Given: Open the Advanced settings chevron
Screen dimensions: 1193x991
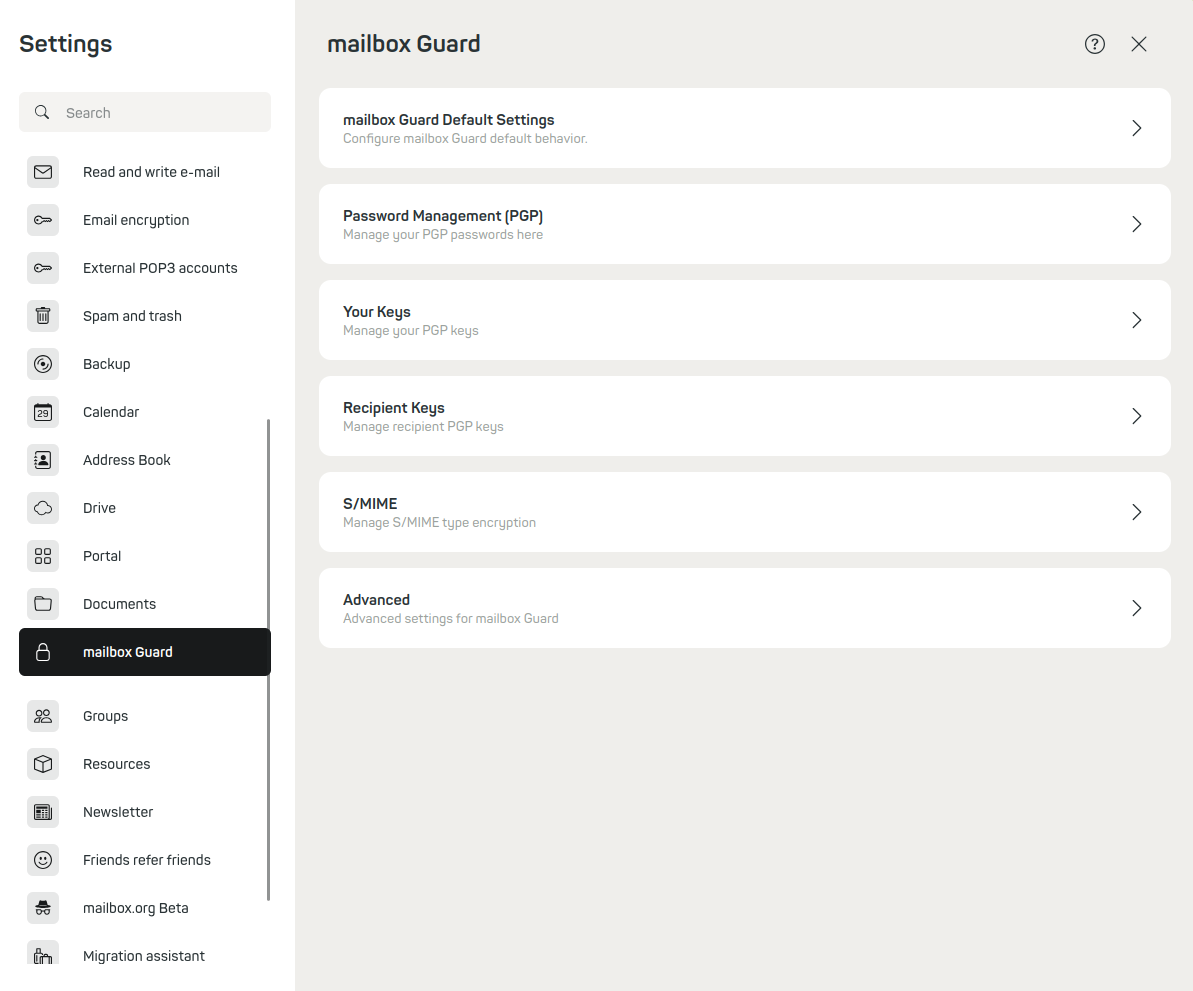Looking at the screenshot, I should point(1136,608).
